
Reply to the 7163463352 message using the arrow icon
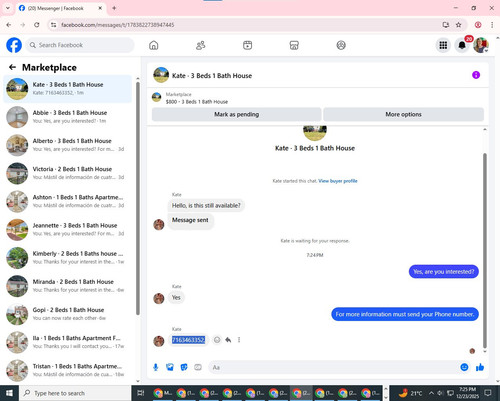tap(228, 340)
